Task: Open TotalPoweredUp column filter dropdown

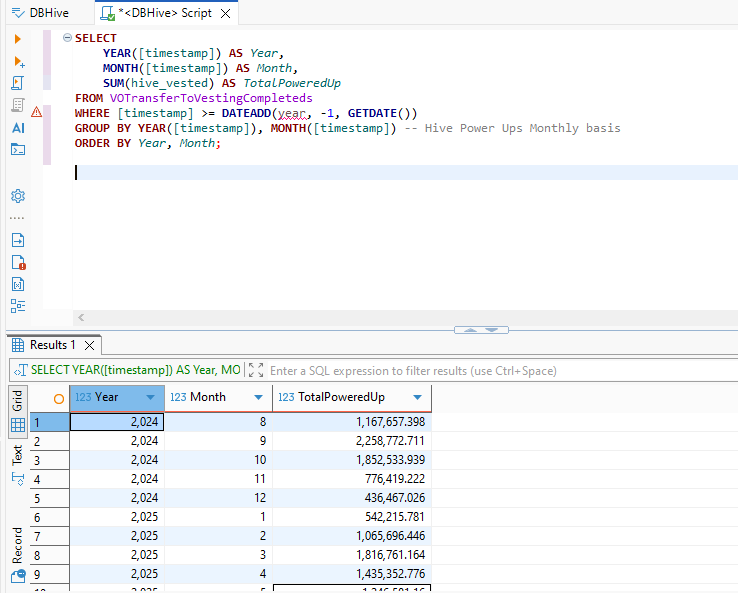Action: click(417, 398)
